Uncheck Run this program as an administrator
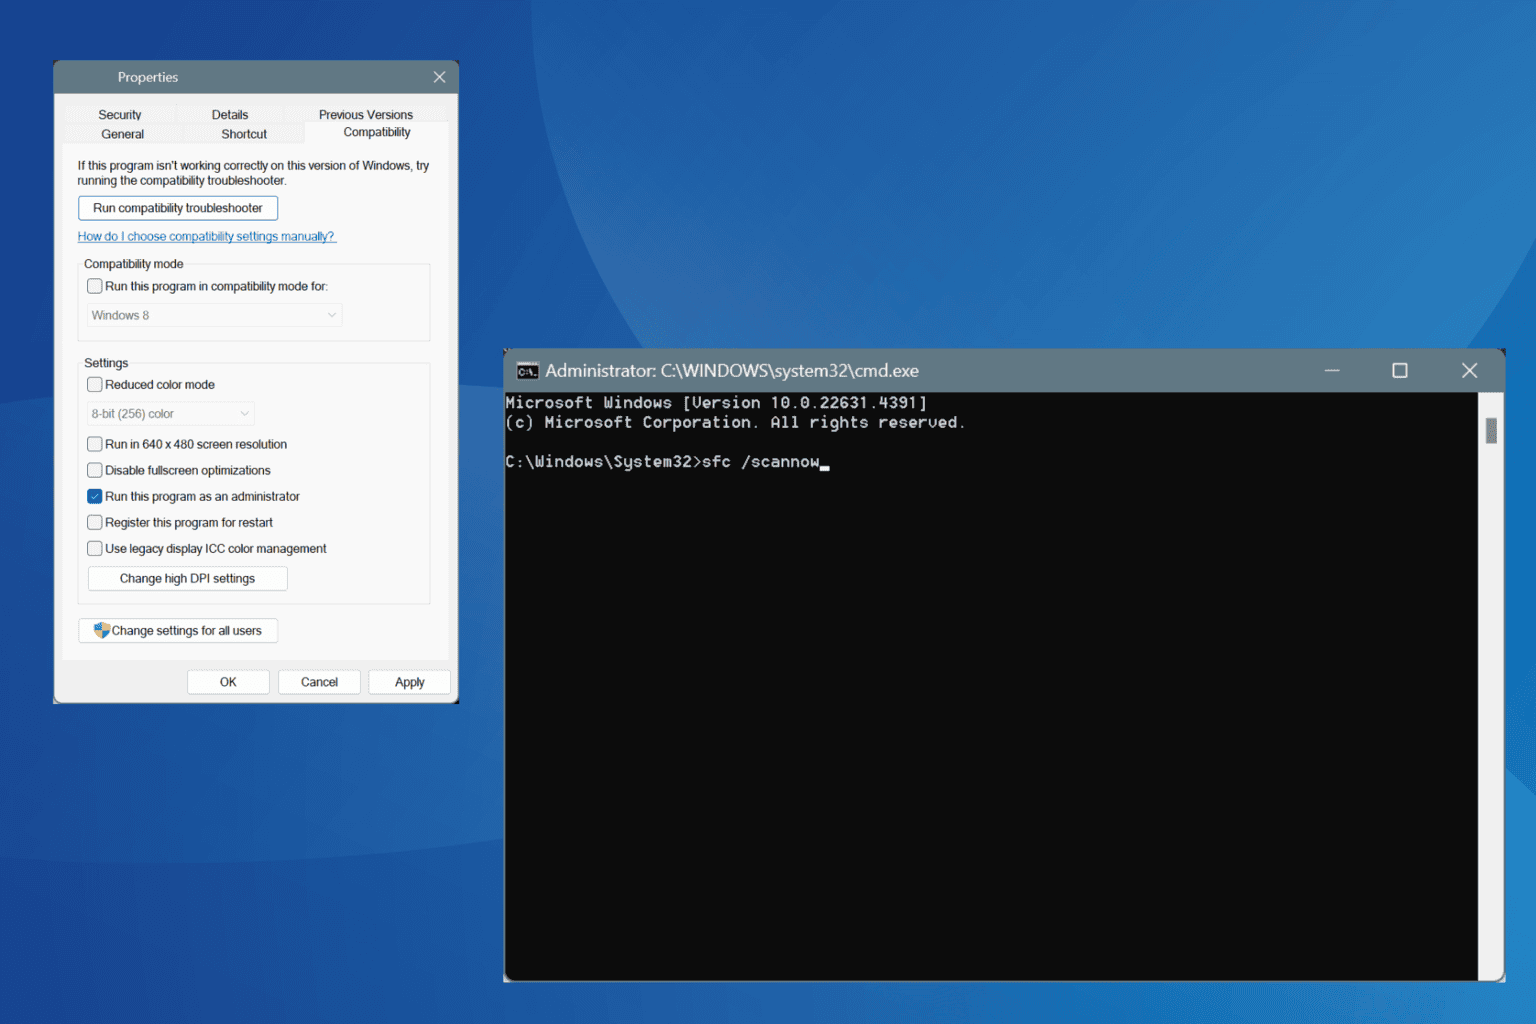This screenshot has width=1536, height=1024. [x=95, y=496]
